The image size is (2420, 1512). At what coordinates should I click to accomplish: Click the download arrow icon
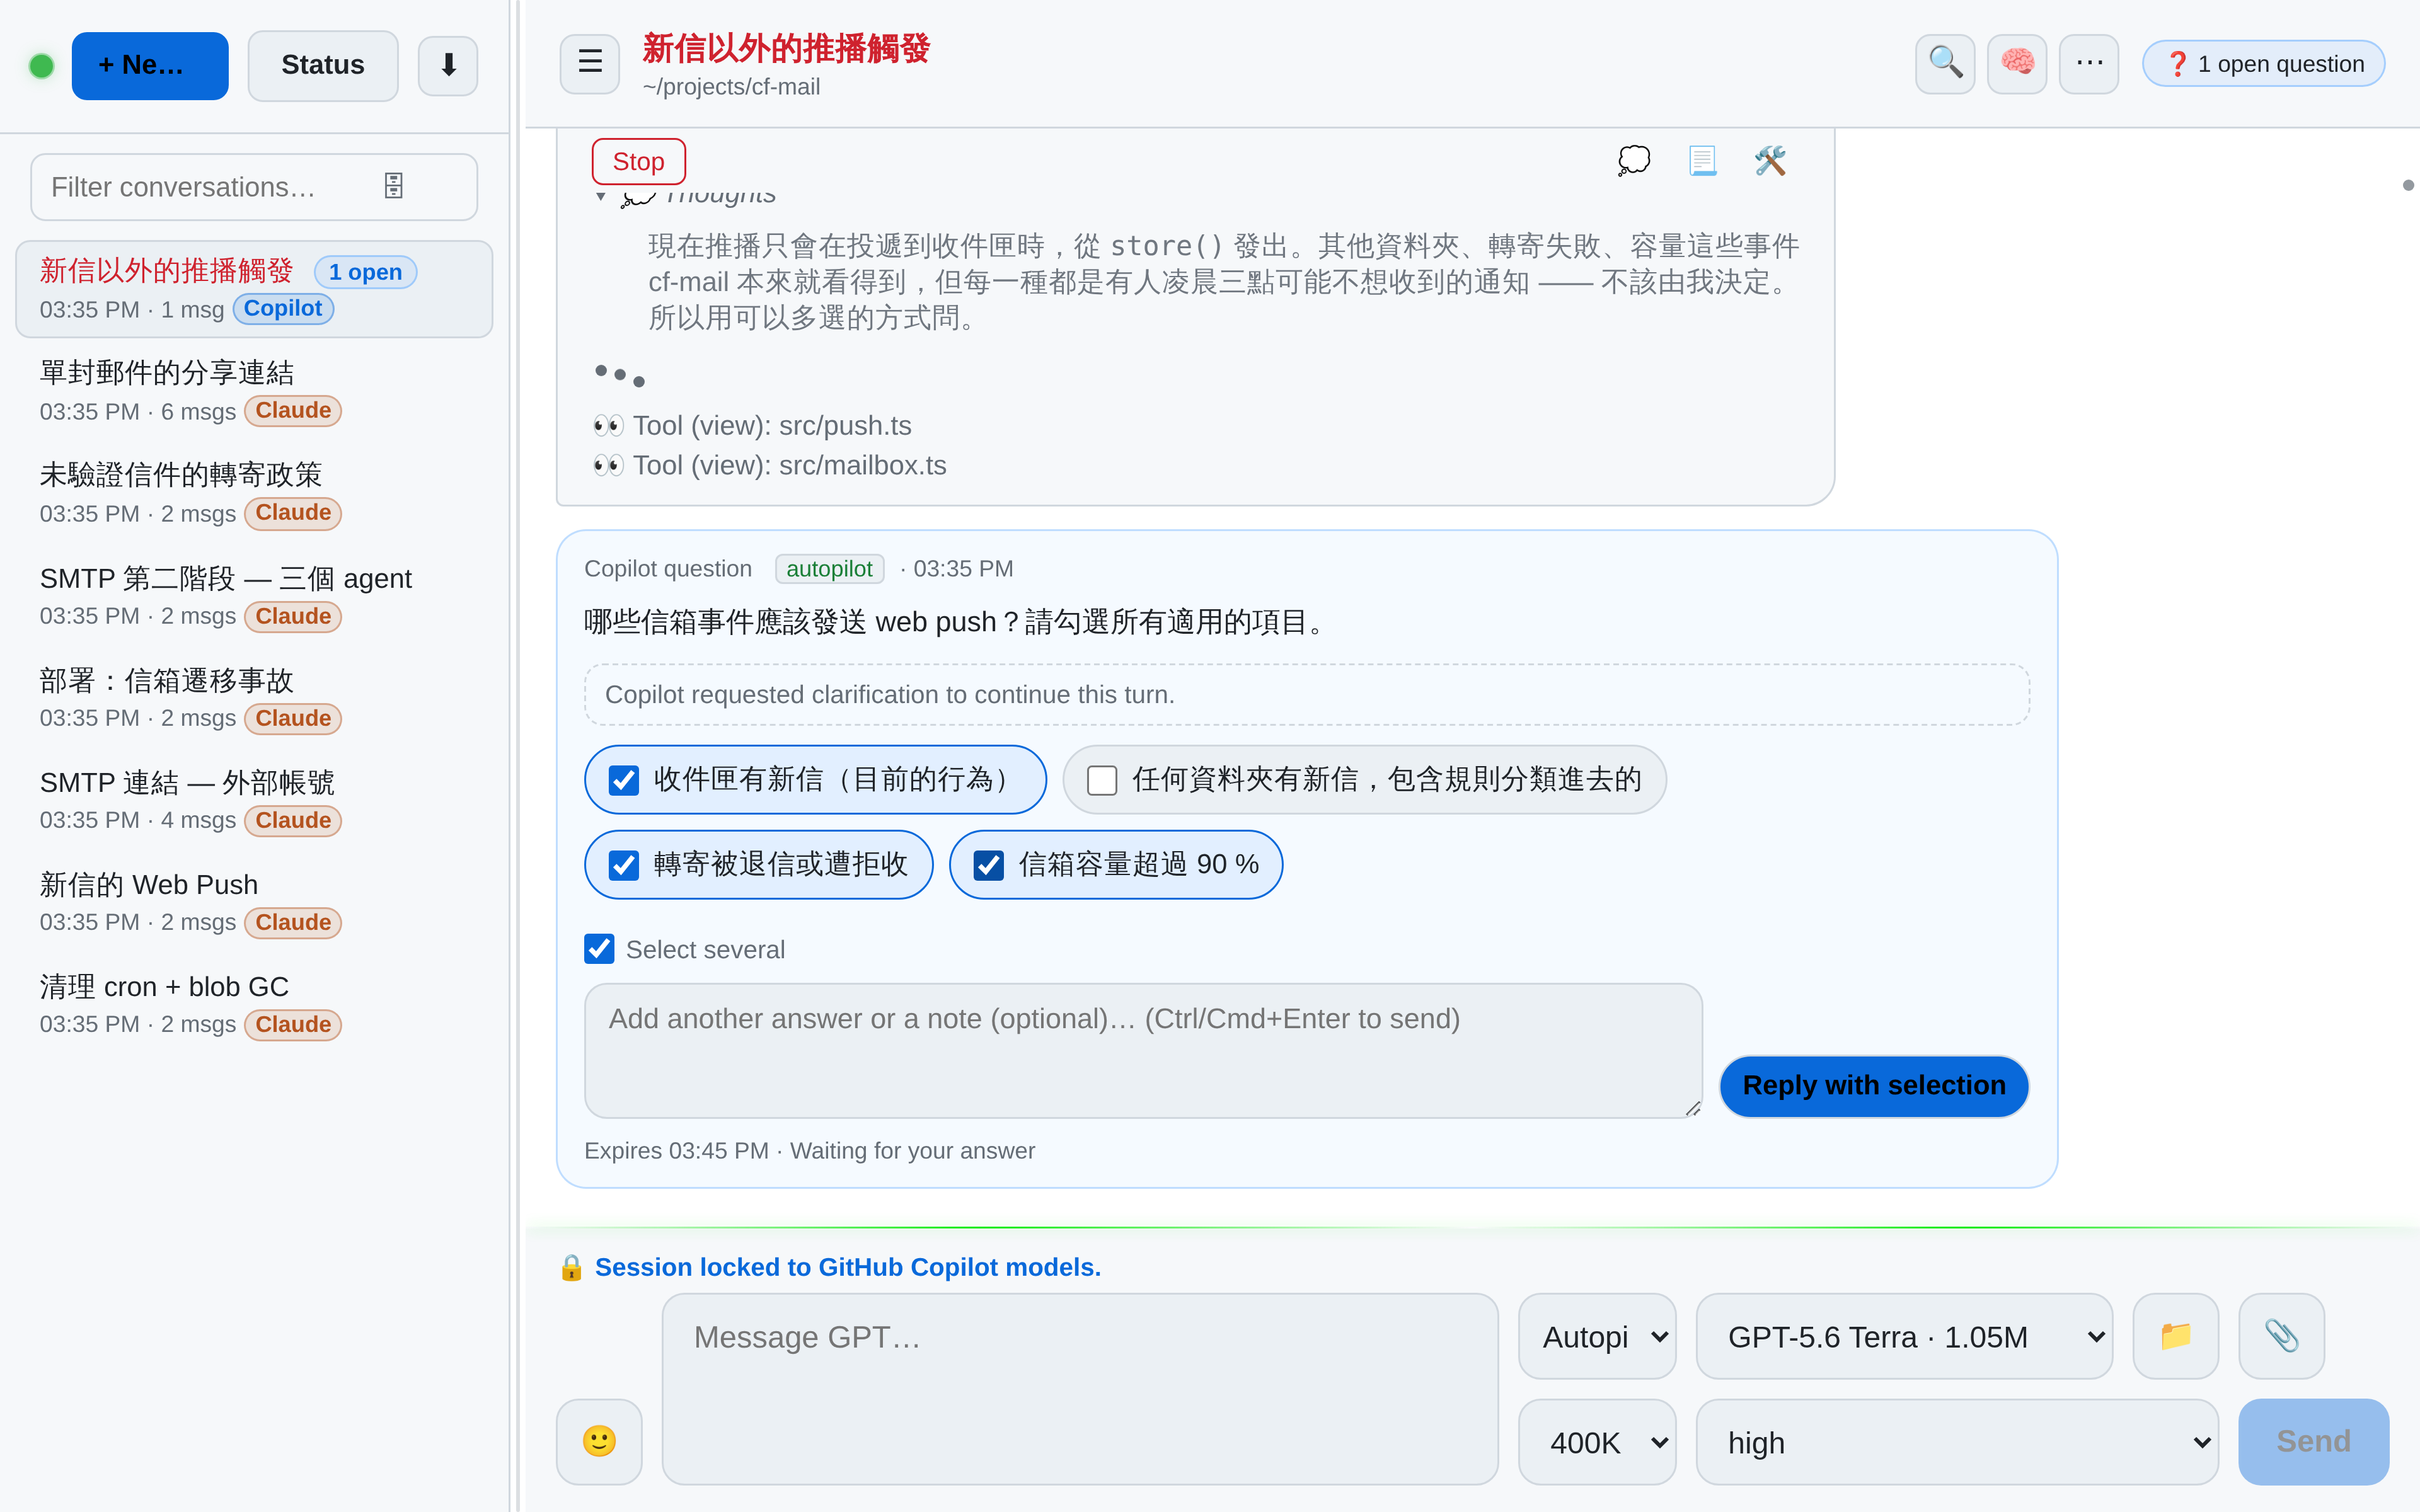pyautogui.click(x=448, y=65)
